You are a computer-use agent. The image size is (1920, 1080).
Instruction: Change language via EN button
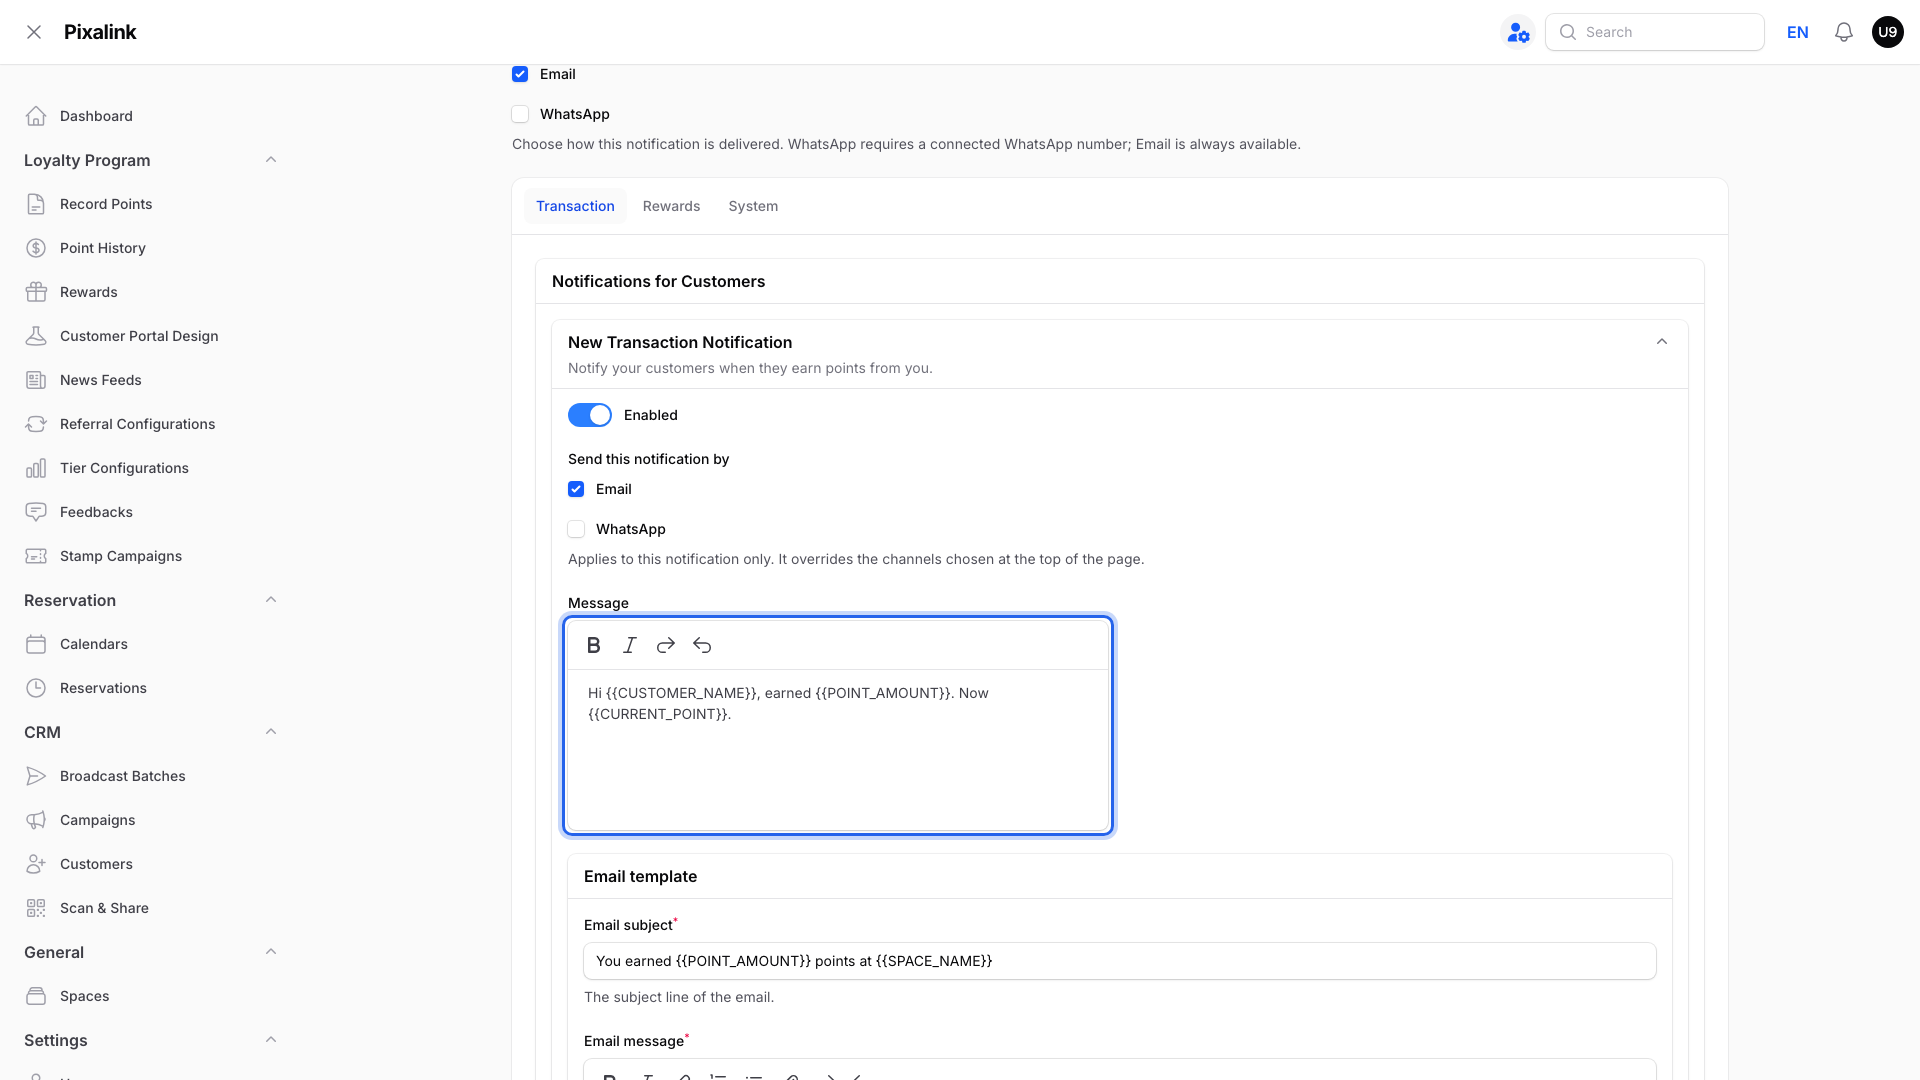click(x=1798, y=32)
